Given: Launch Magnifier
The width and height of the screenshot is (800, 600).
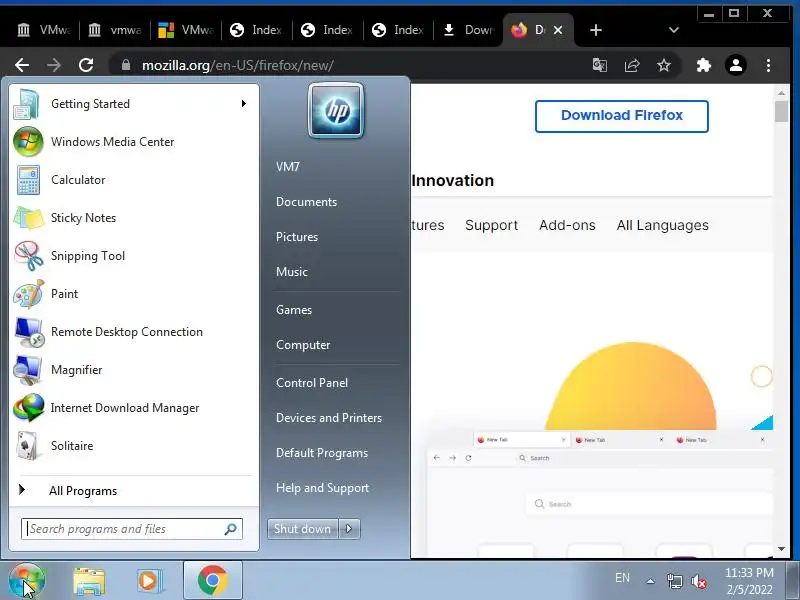Looking at the screenshot, I should tap(133, 370).
